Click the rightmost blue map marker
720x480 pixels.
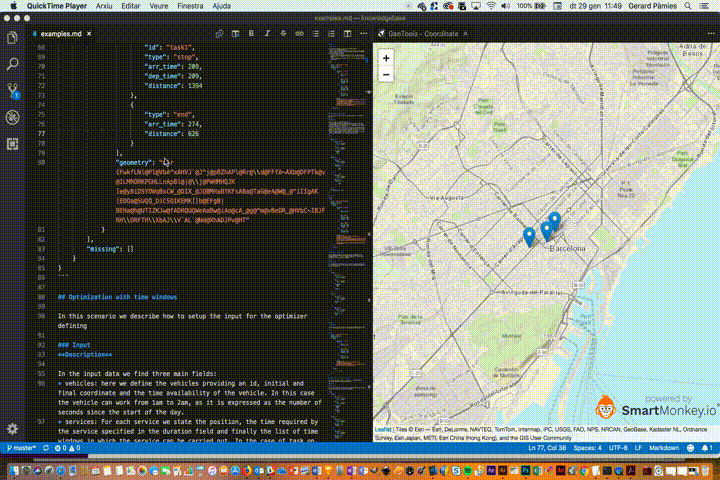[555, 221]
